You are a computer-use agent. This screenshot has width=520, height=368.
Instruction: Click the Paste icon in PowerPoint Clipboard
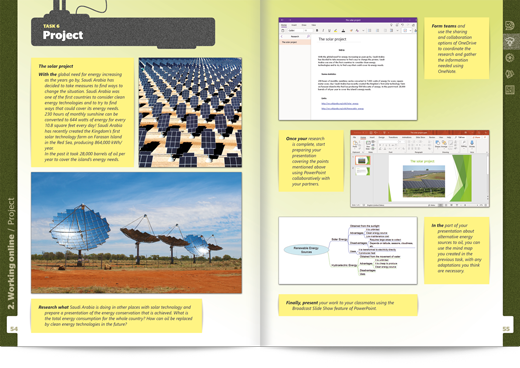tap(355, 144)
